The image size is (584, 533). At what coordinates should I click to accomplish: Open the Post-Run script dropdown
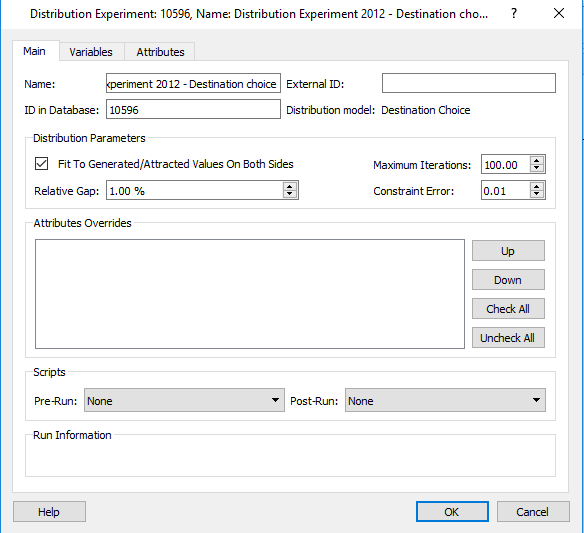click(x=445, y=400)
